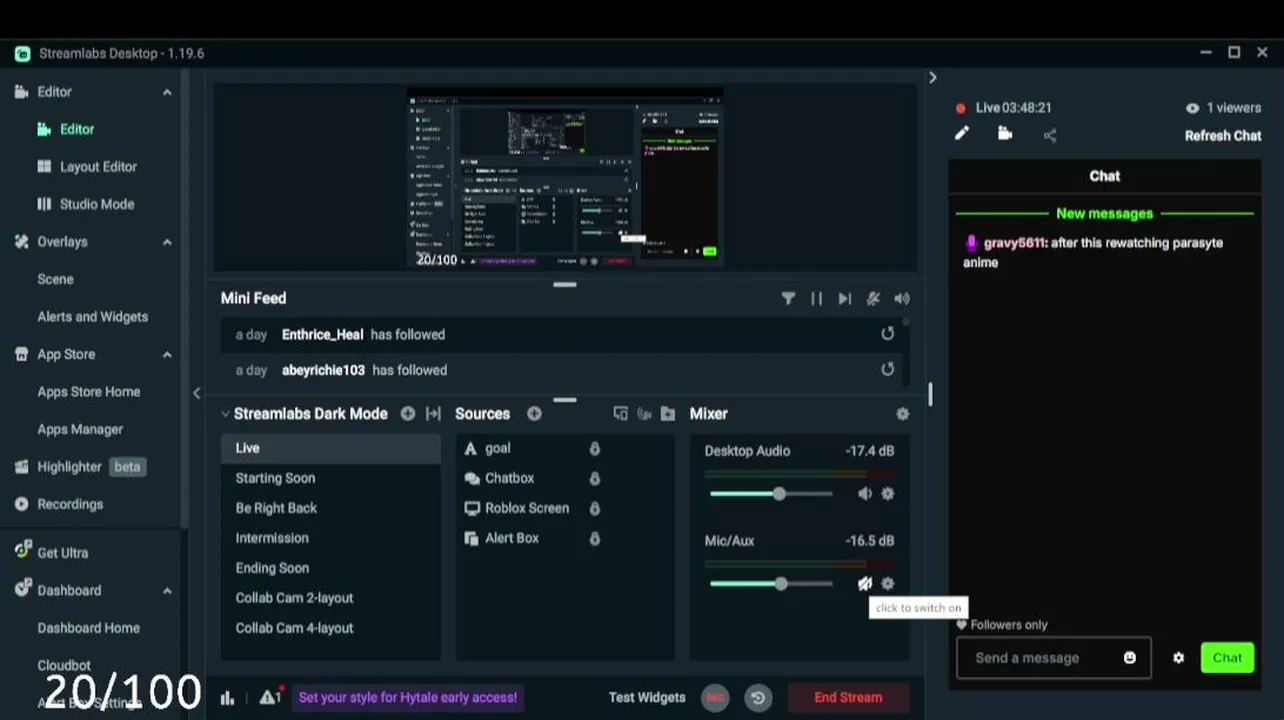Click Test Widgets
This screenshot has width=1284, height=720.
(647, 698)
